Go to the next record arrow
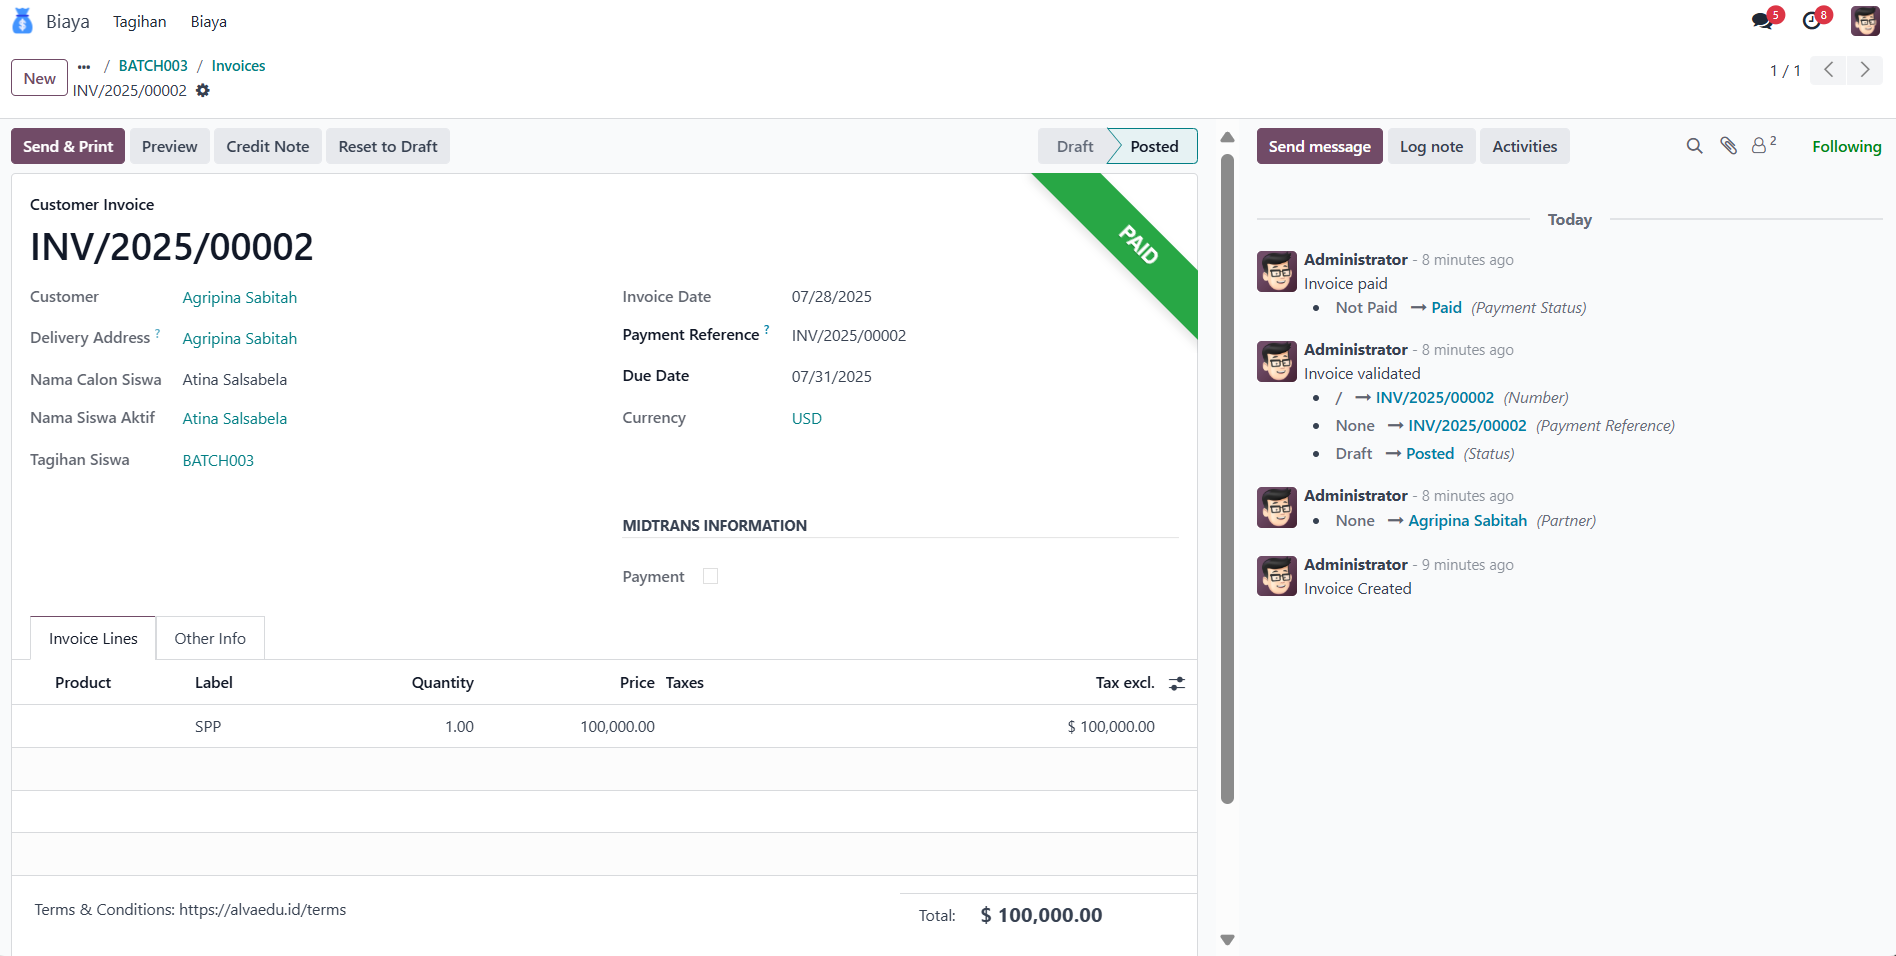Screen dimensions: 1896x956 (x=1864, y=70)
